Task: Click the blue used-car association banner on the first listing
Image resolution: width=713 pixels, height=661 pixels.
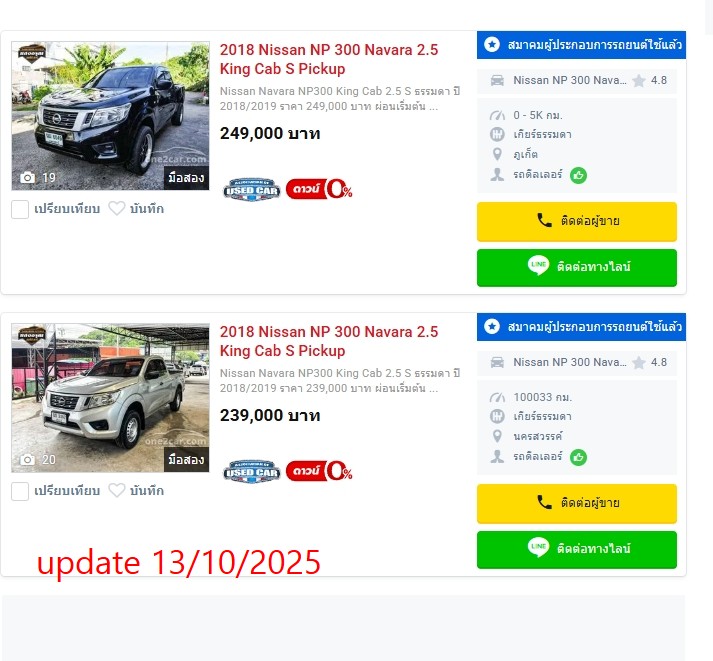Action: pyautogui.click(x=581, y=45)
